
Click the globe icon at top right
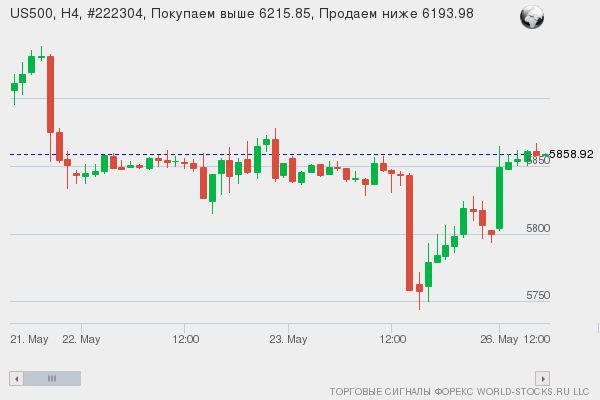click(532, 17)
